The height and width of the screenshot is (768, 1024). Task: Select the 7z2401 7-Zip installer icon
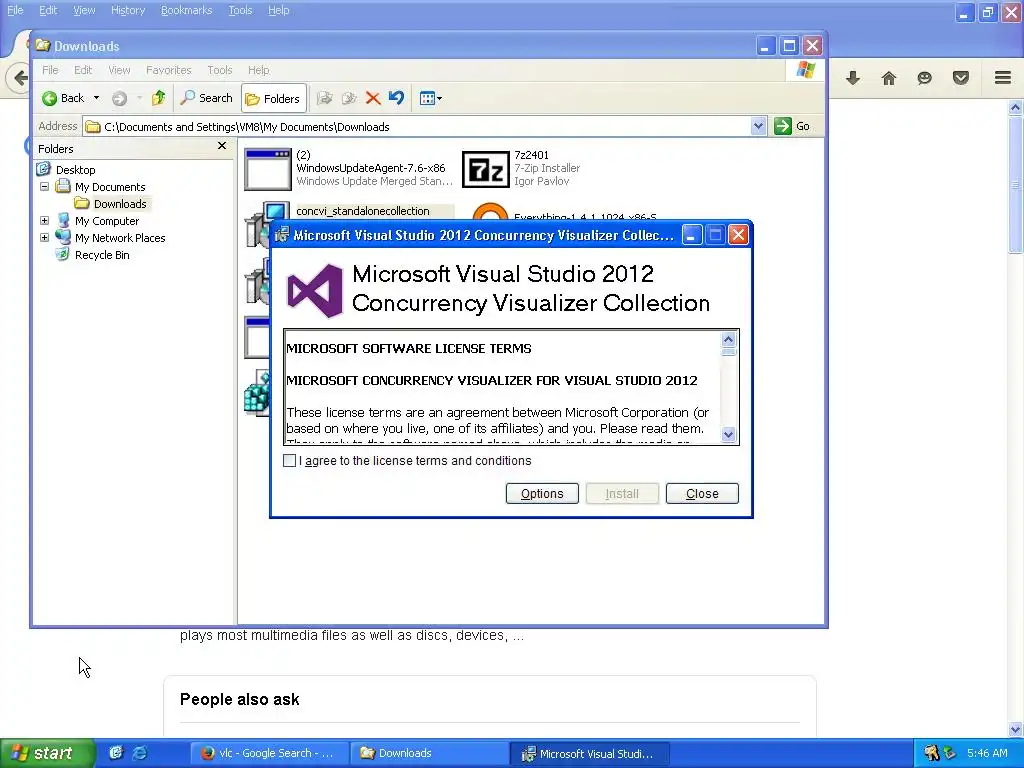485,169
